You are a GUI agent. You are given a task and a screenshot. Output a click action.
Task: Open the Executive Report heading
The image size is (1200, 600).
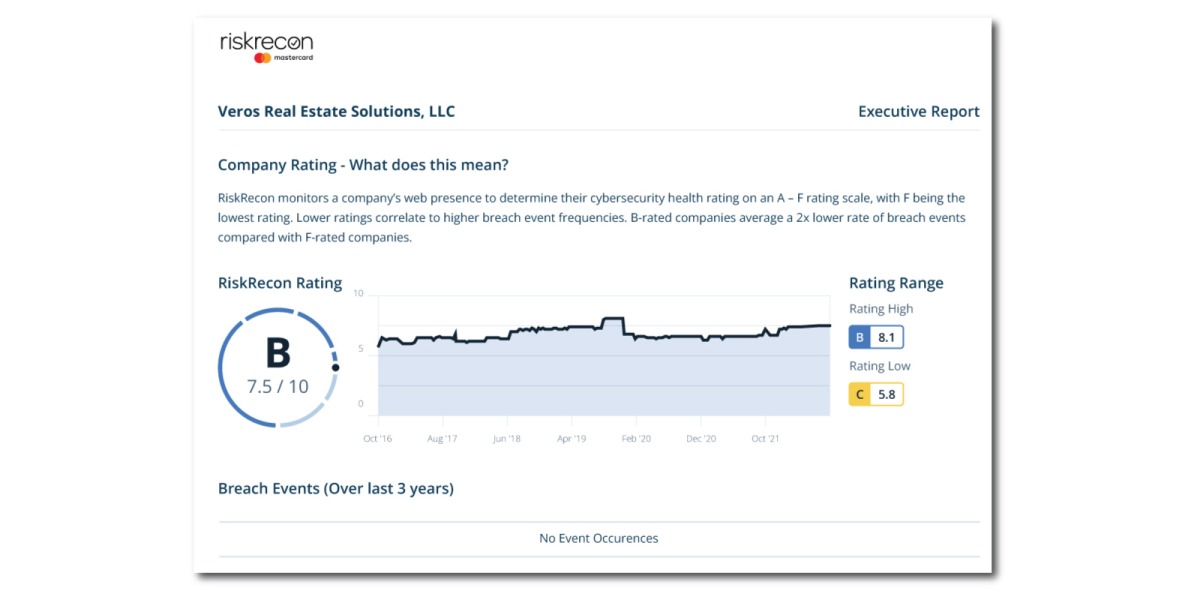918,111
